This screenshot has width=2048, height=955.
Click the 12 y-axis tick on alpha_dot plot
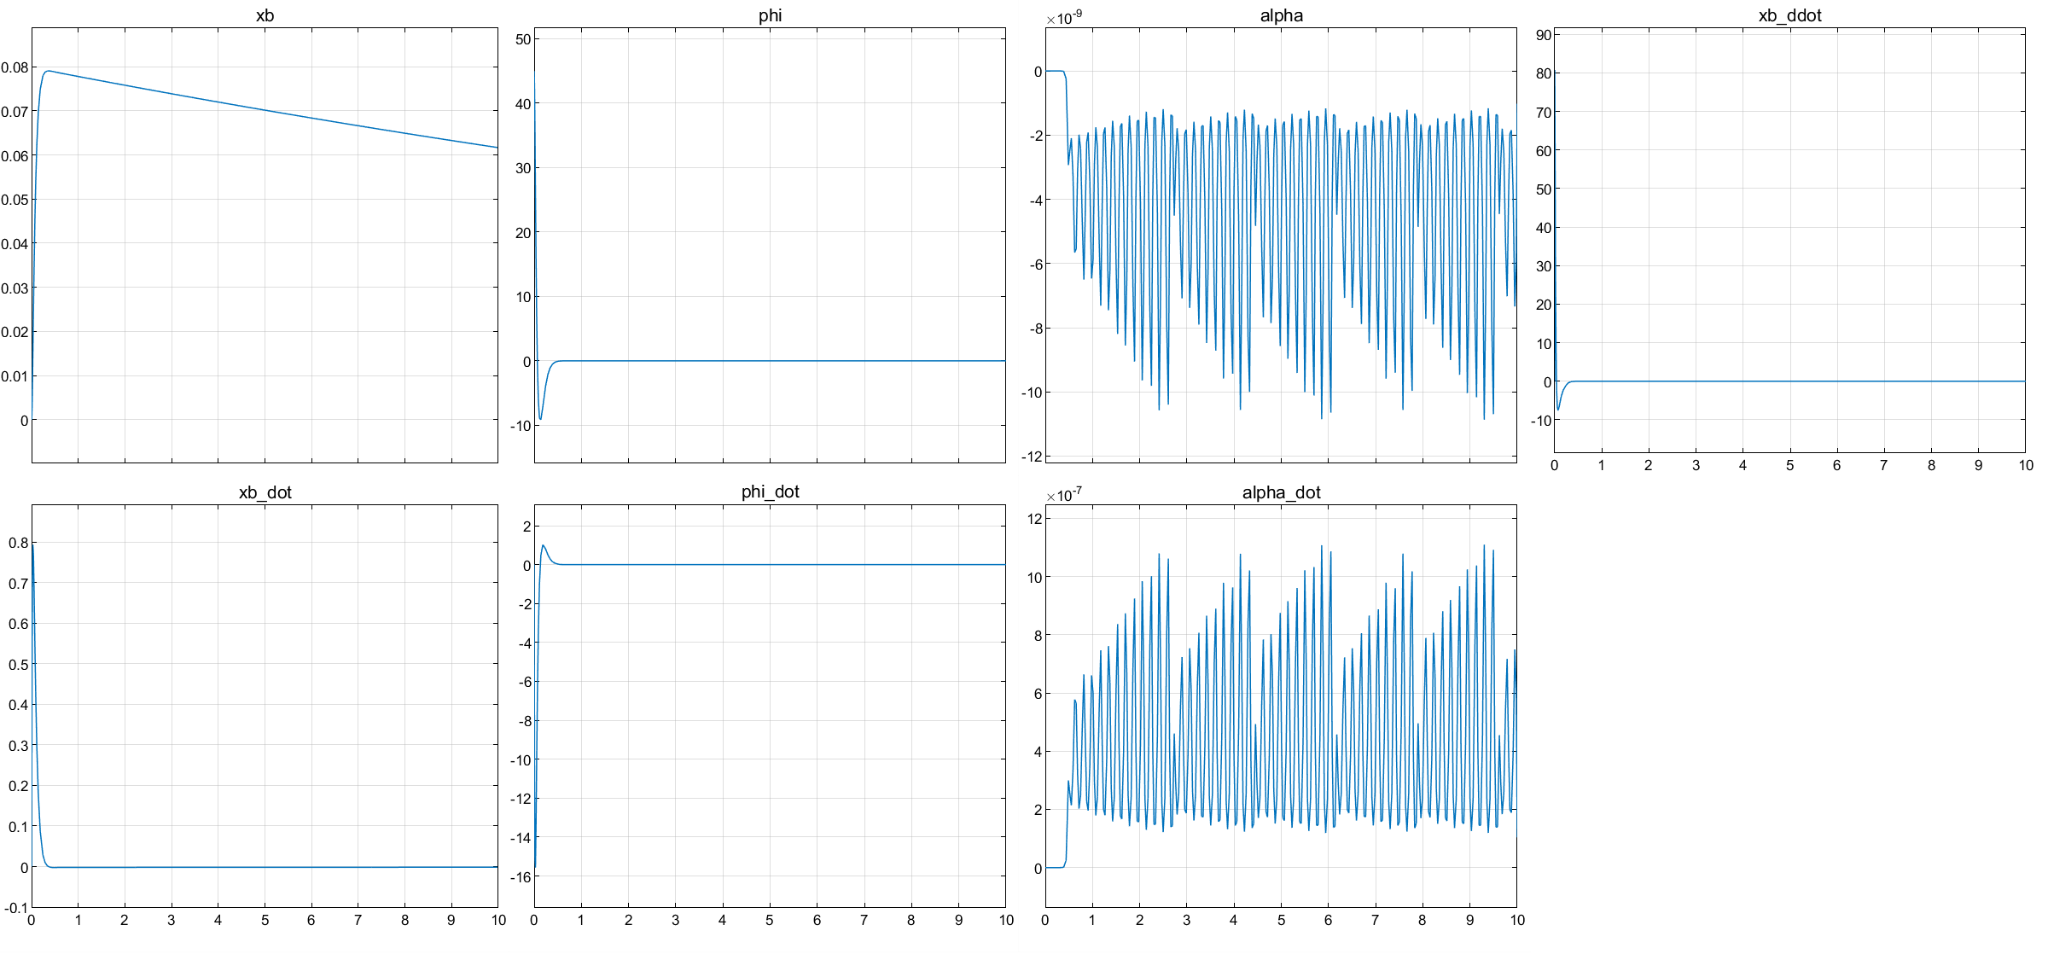coord(1034,518)
